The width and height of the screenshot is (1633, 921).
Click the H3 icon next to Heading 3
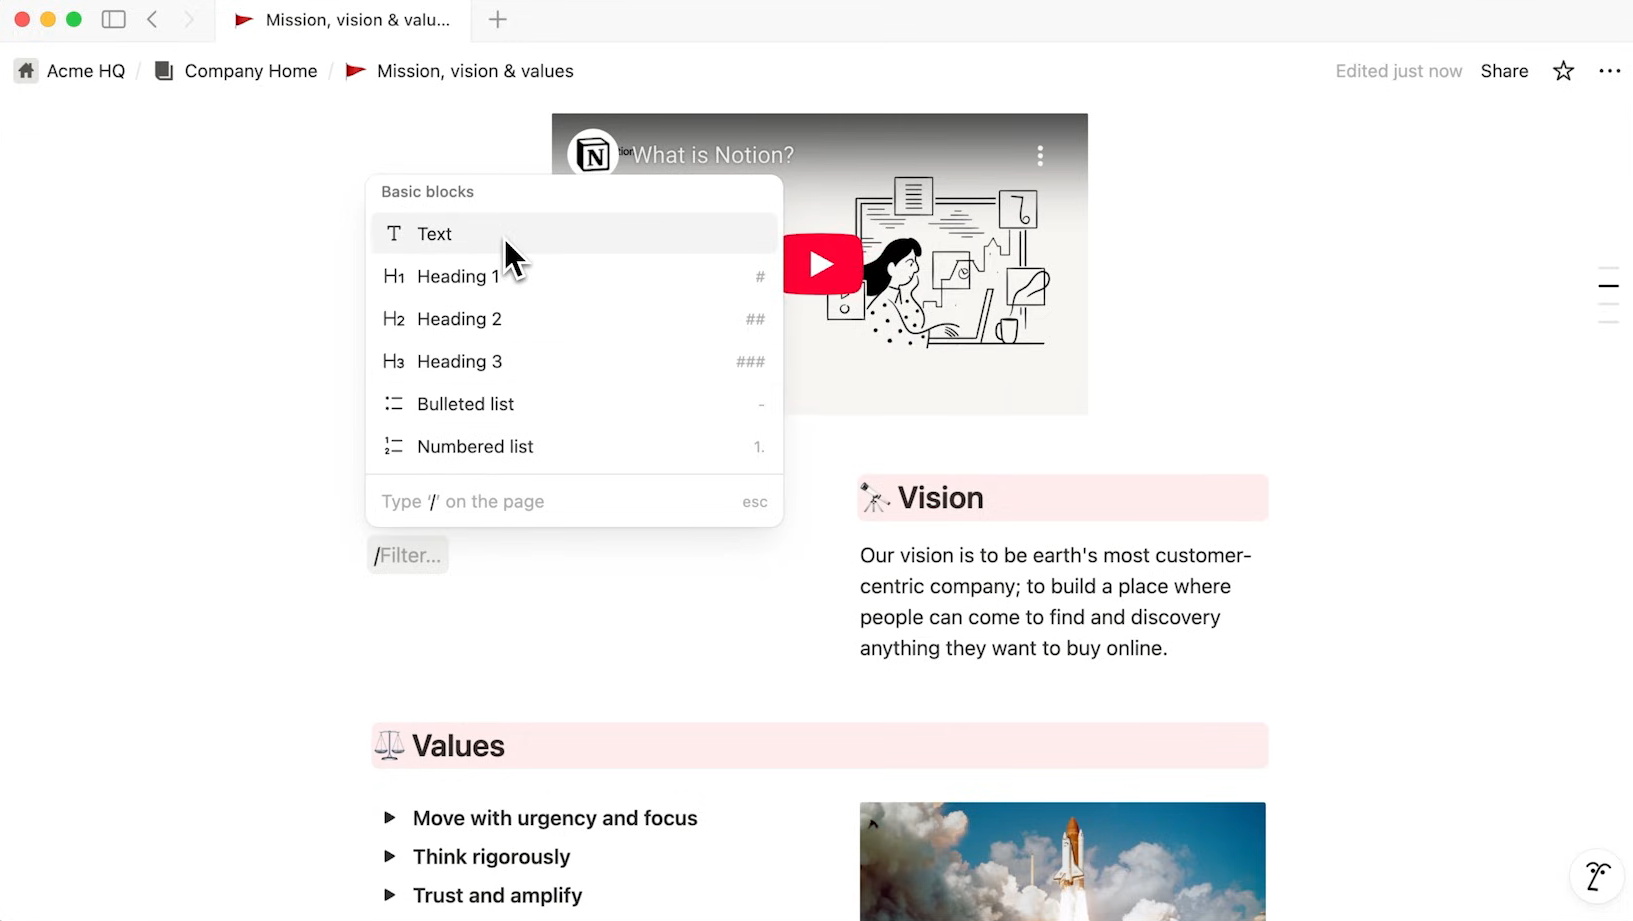click(x=394, y=361)
